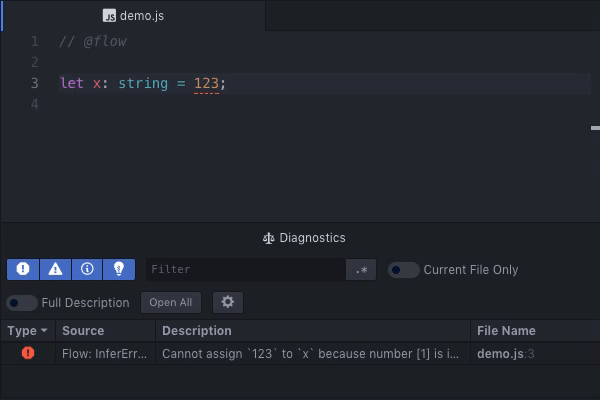Select the Diagnostics panel title
Viewport: 600px width, 400px height.
tap(312, 238)
